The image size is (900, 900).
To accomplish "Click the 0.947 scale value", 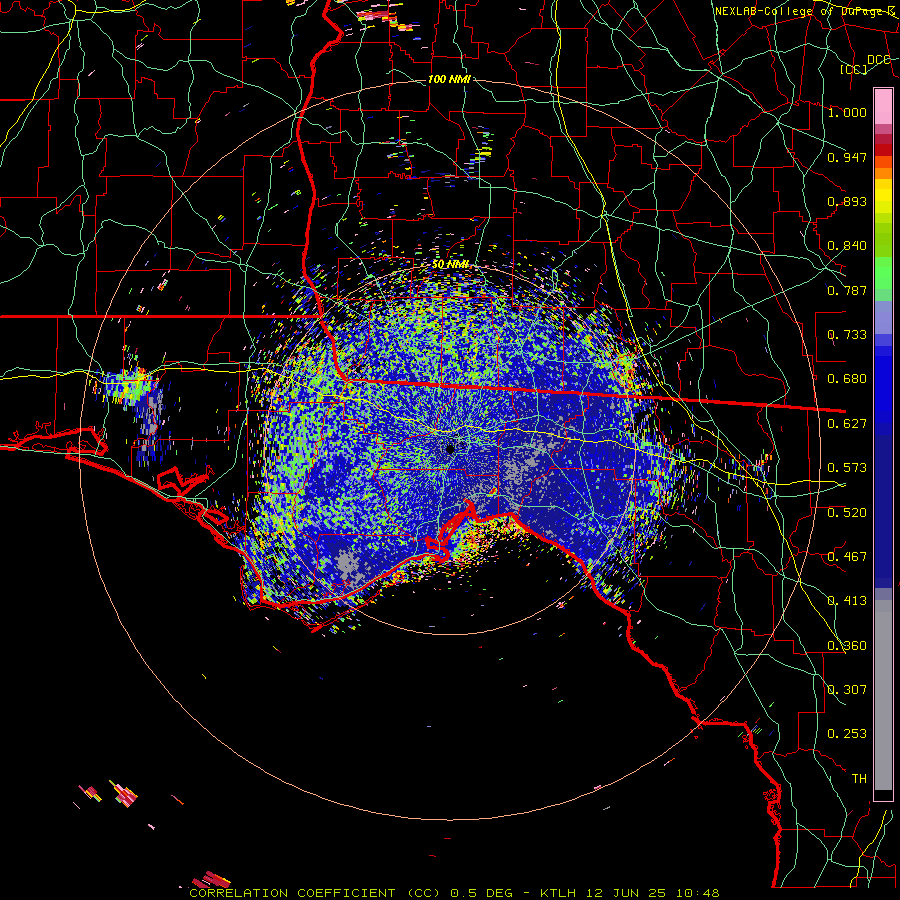I will (847, 157).
